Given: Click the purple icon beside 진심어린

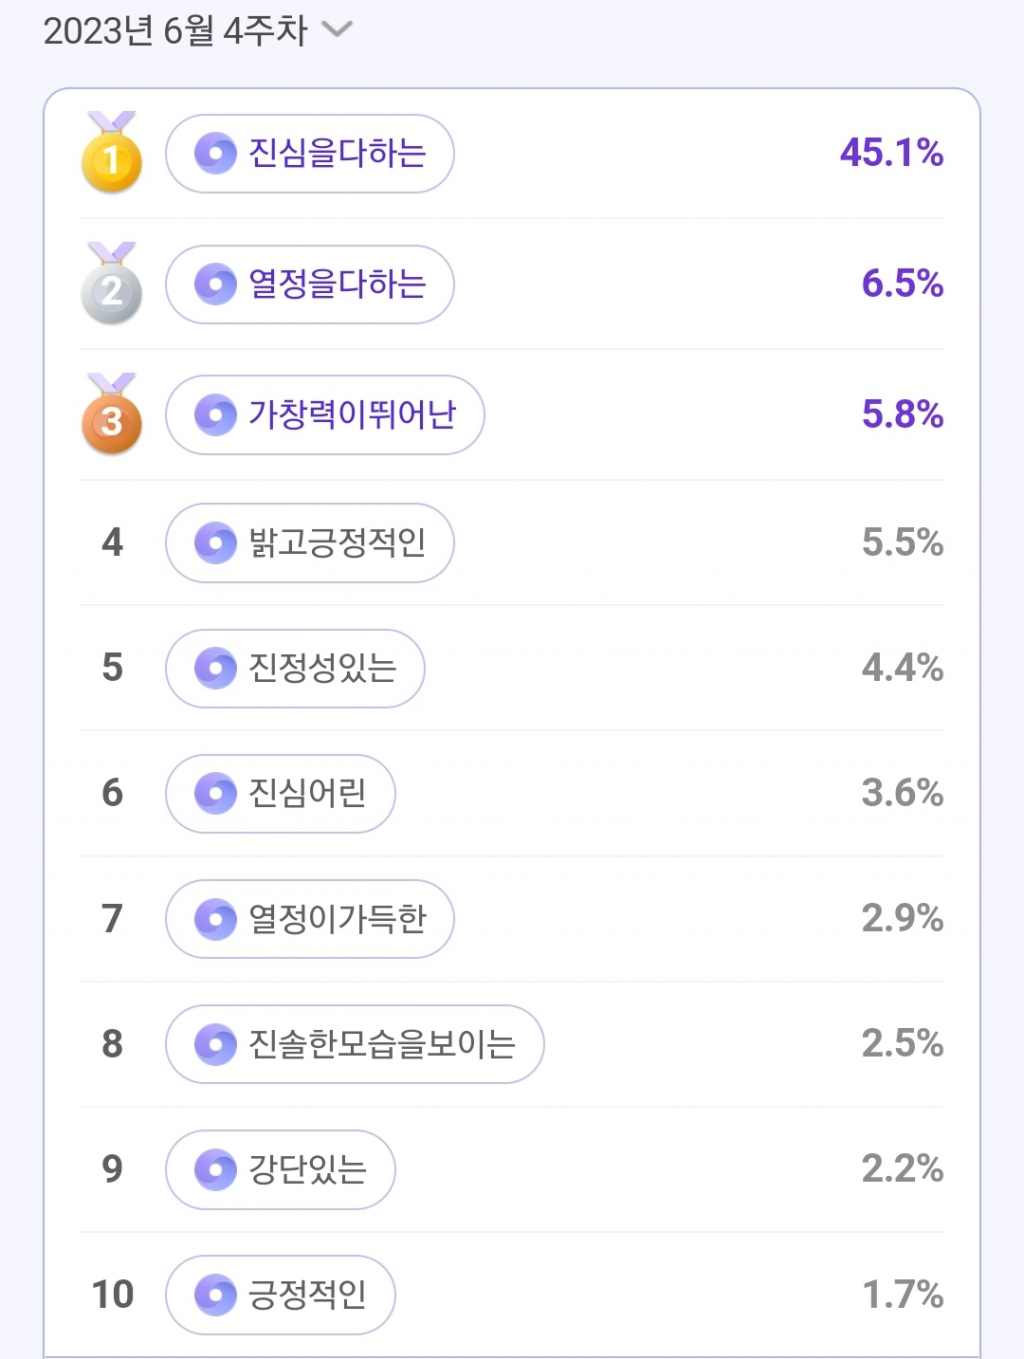Looking at the screenshot, I should (x=215, y=793).
